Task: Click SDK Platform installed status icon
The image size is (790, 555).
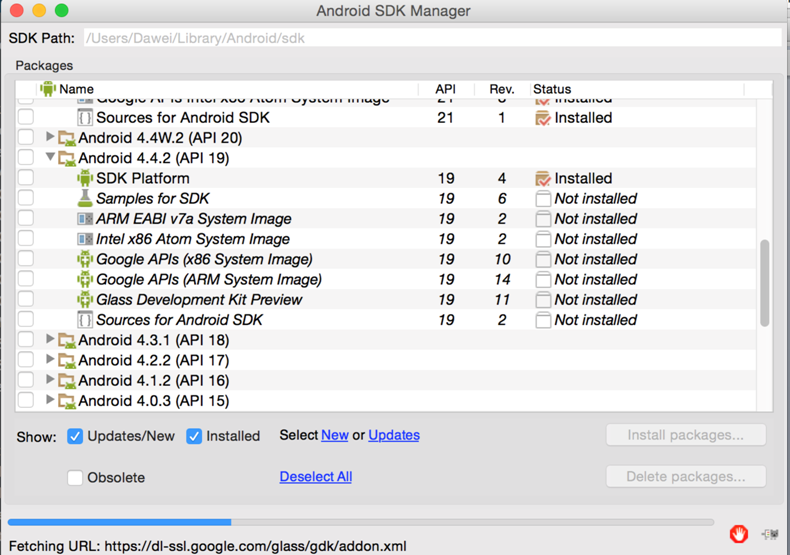Action: tap(543, 178)
